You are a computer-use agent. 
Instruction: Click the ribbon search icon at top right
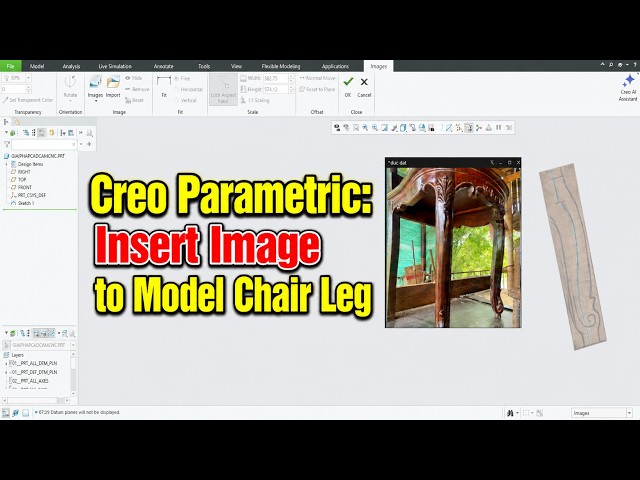point(611,65)
